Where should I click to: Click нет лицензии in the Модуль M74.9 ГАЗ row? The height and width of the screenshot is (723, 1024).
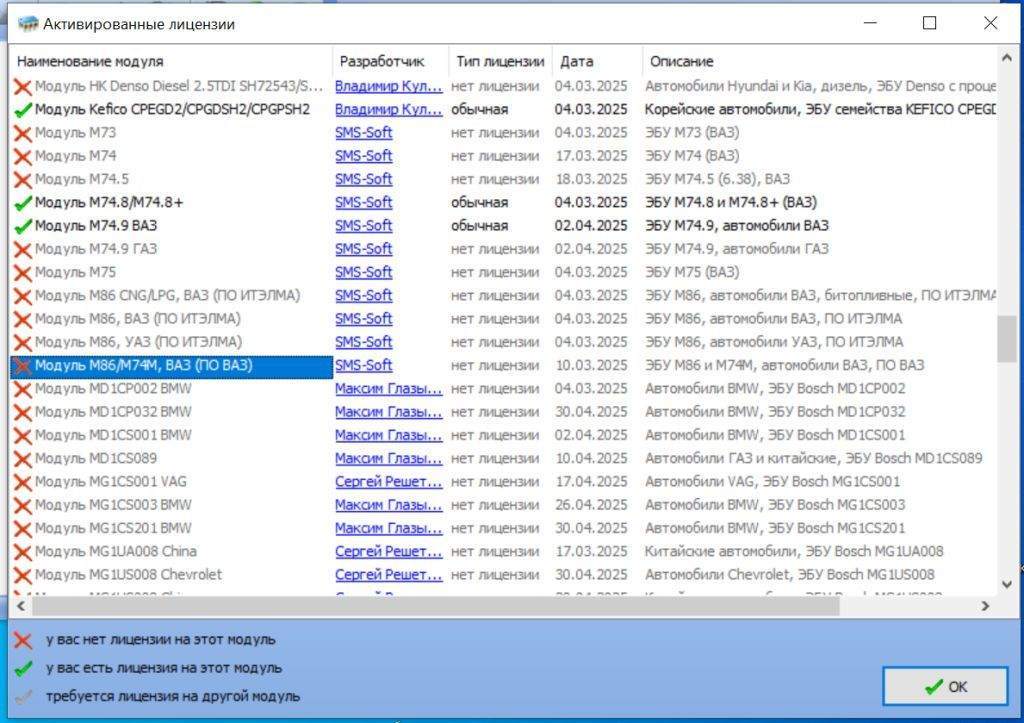(x=495, y=249)
